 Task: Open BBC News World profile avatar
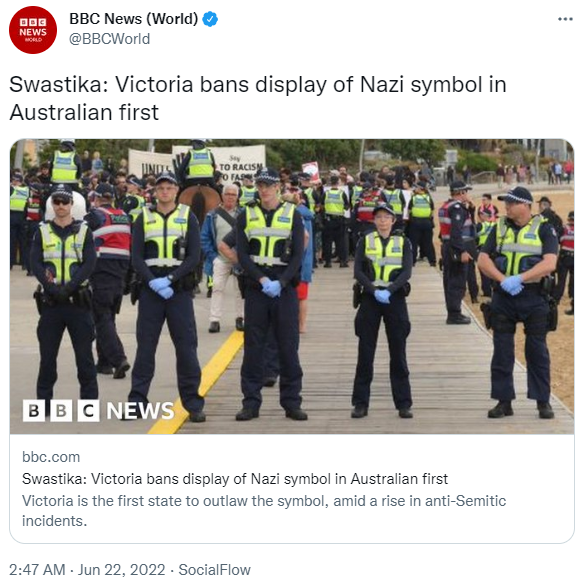(33, 30)
